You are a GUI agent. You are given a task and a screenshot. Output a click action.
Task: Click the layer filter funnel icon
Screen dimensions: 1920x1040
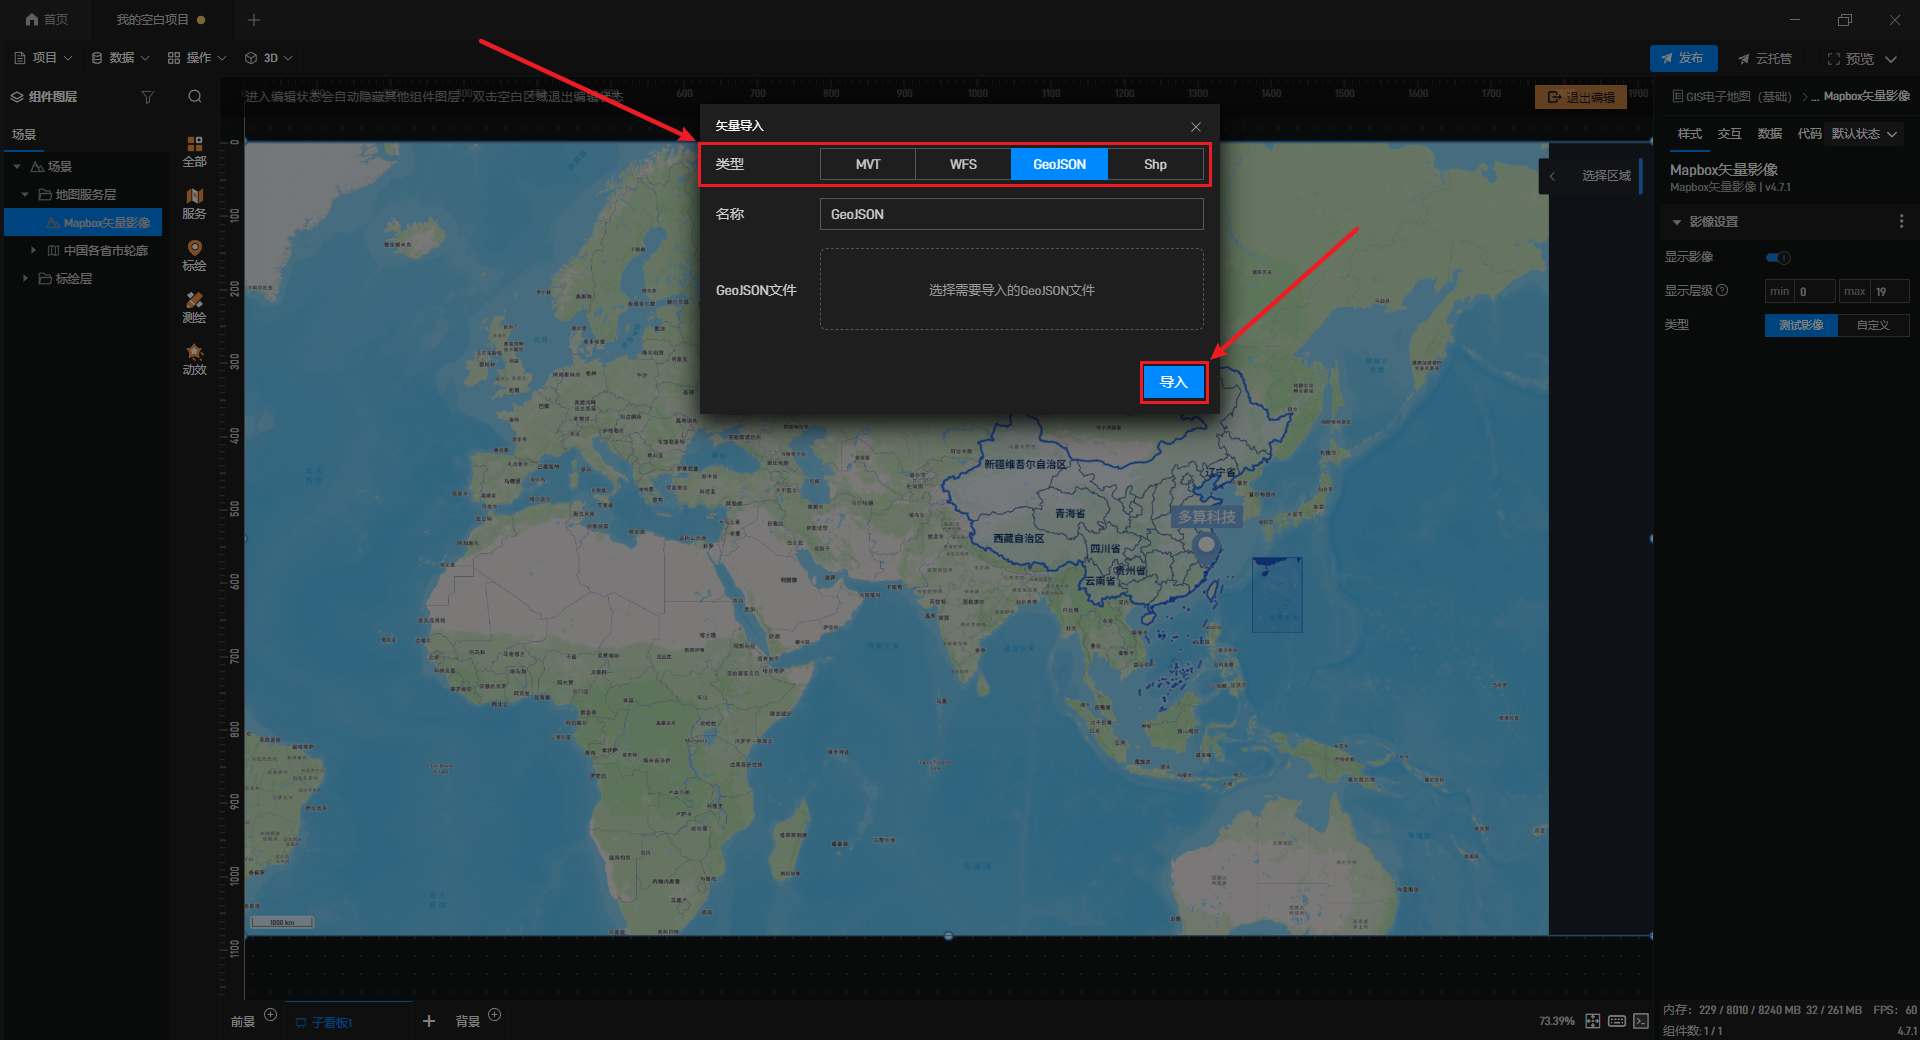pos(148,97)
